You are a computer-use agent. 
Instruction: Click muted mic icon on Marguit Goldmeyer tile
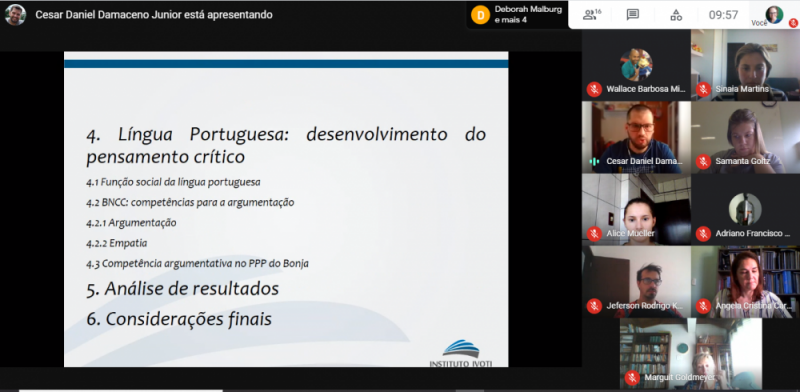click(632, 378)
